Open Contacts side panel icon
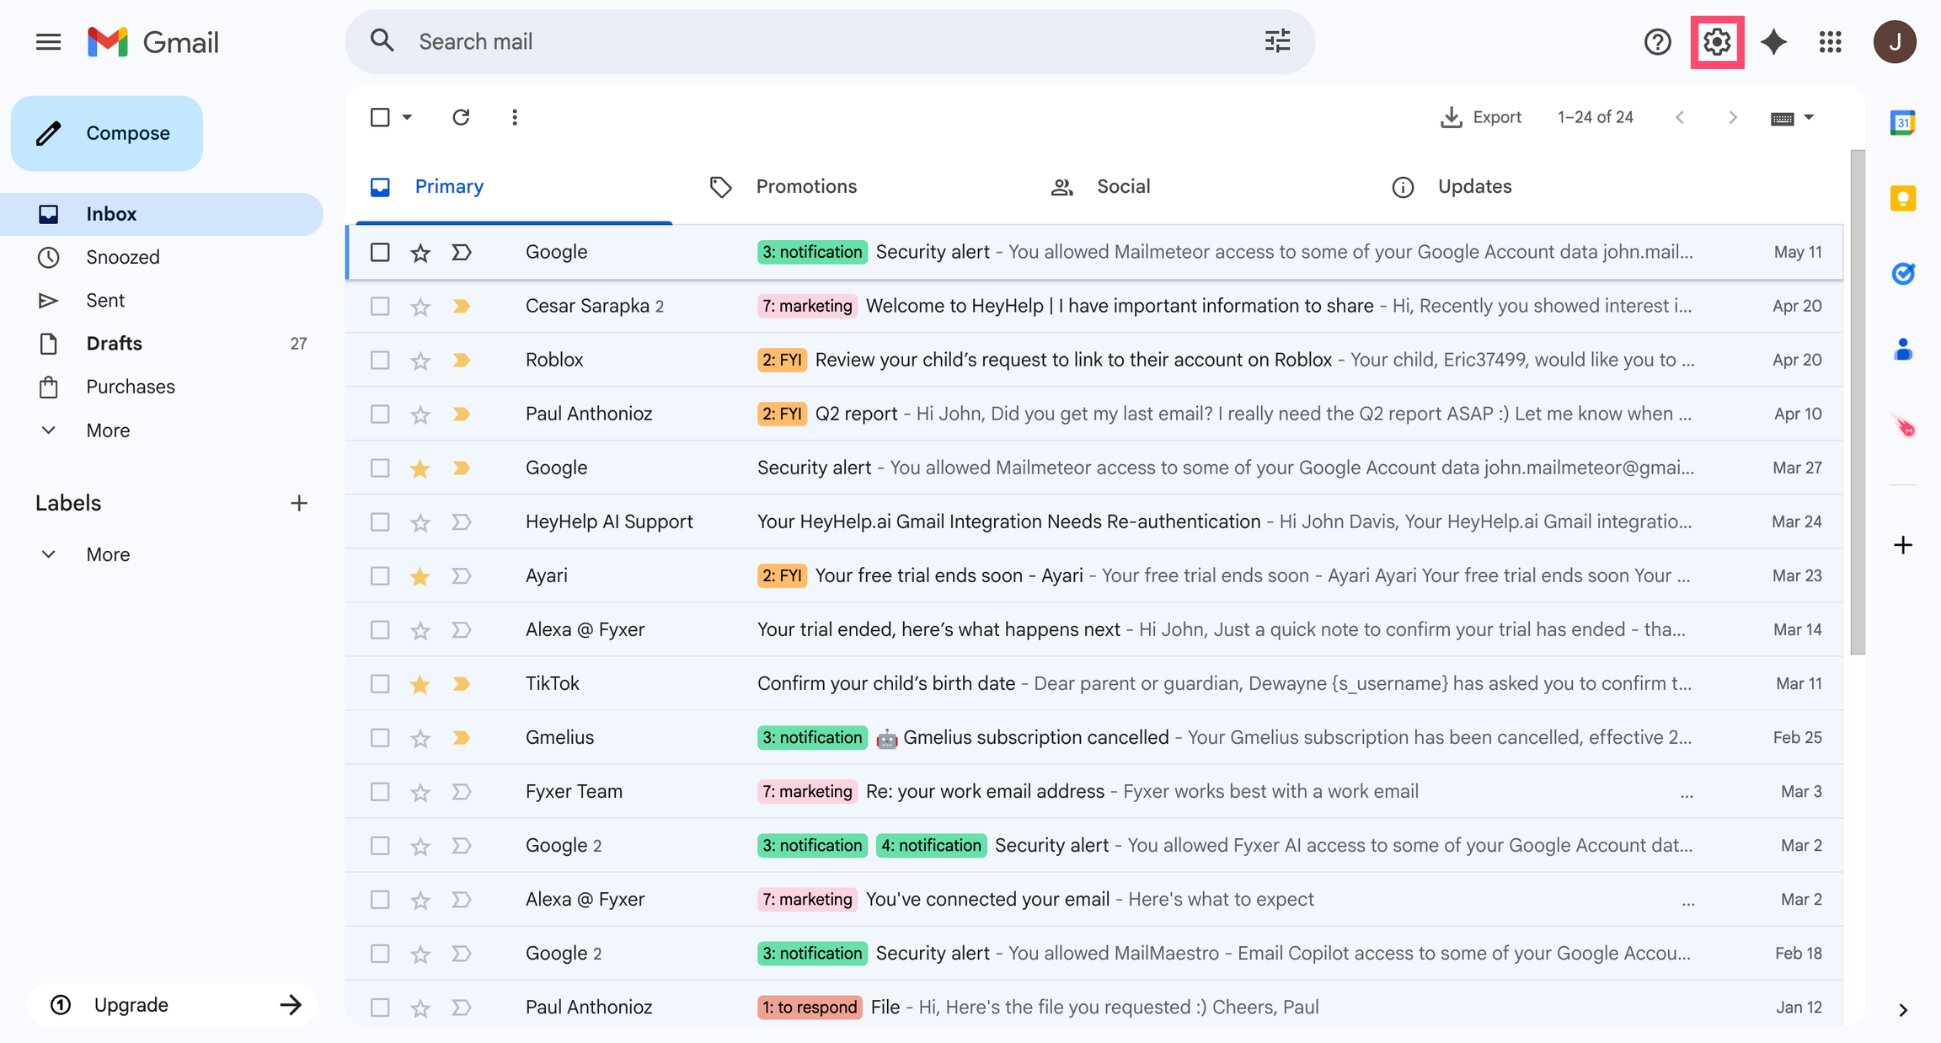The width and height of the screenshot is (1941, 1043). pos(1902,349)
